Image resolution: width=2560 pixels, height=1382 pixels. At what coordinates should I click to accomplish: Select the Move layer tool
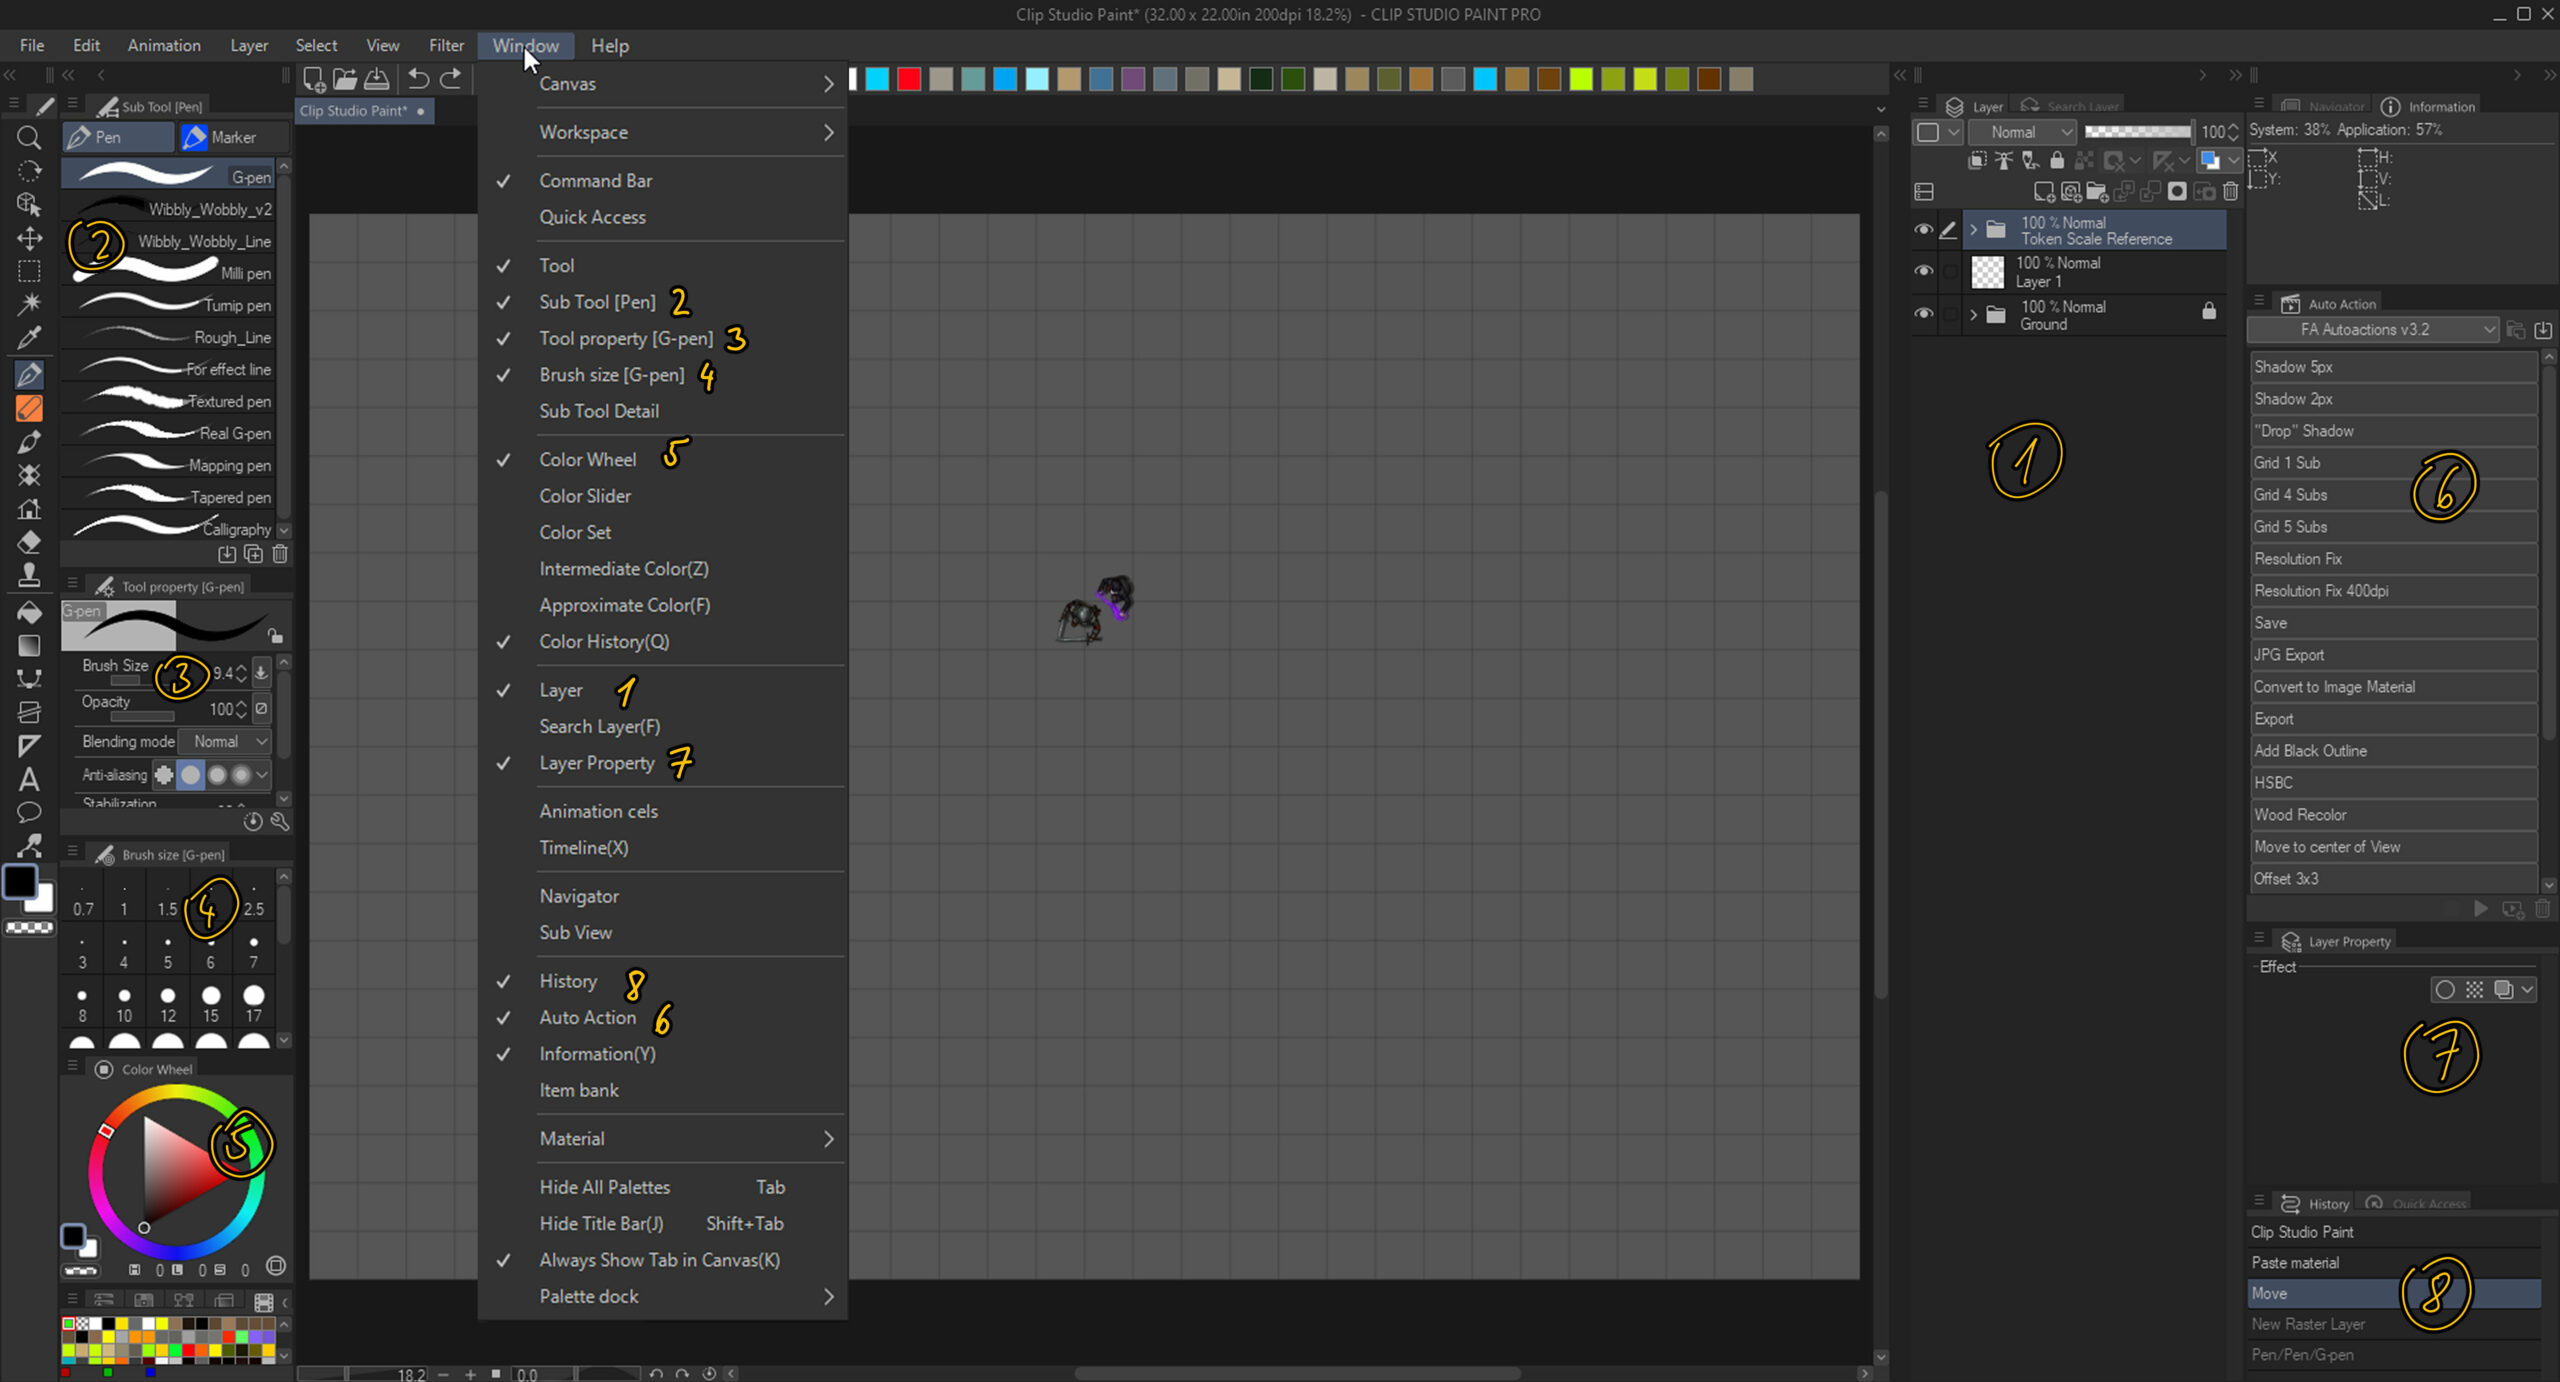(29, 238)
